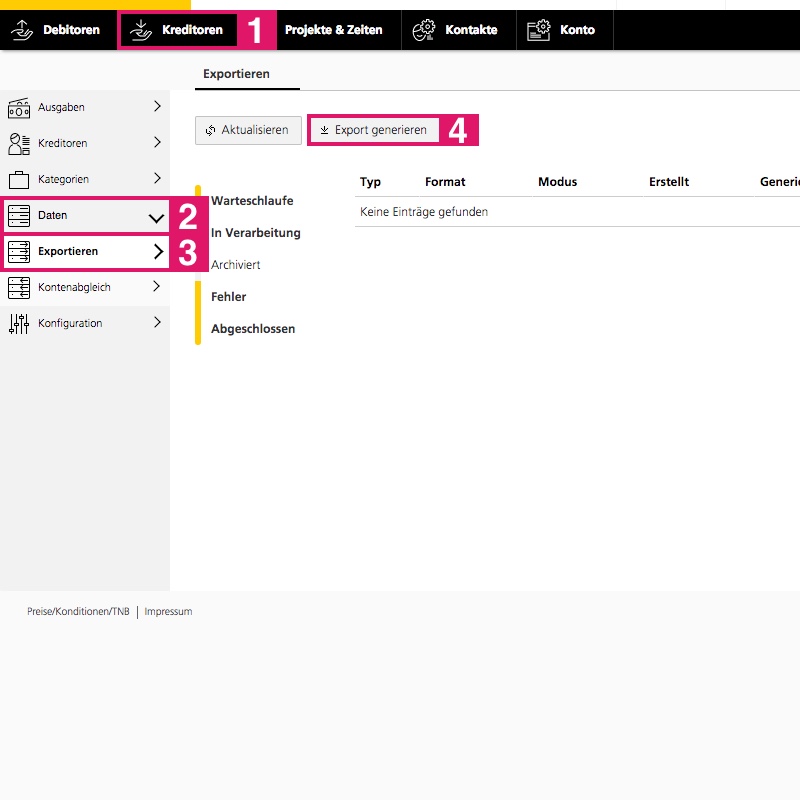Click the Kontenabgleich sidebar icon
800x800 pixels.
coord(19,288)
